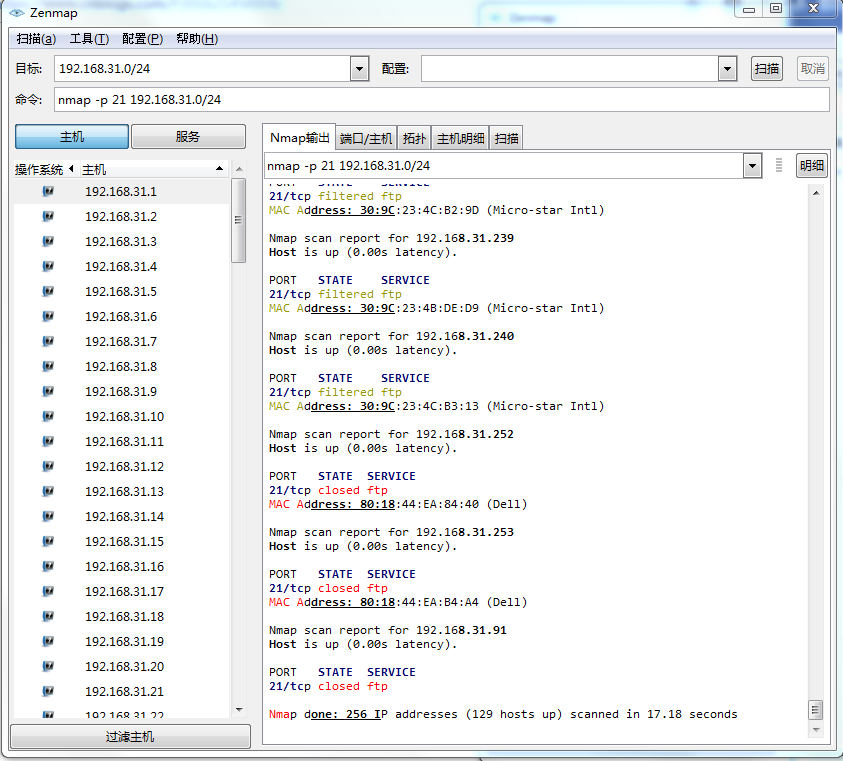843x761 pixels.
Task: Switch to the 主机明细 tab
Action: point(460,139)
